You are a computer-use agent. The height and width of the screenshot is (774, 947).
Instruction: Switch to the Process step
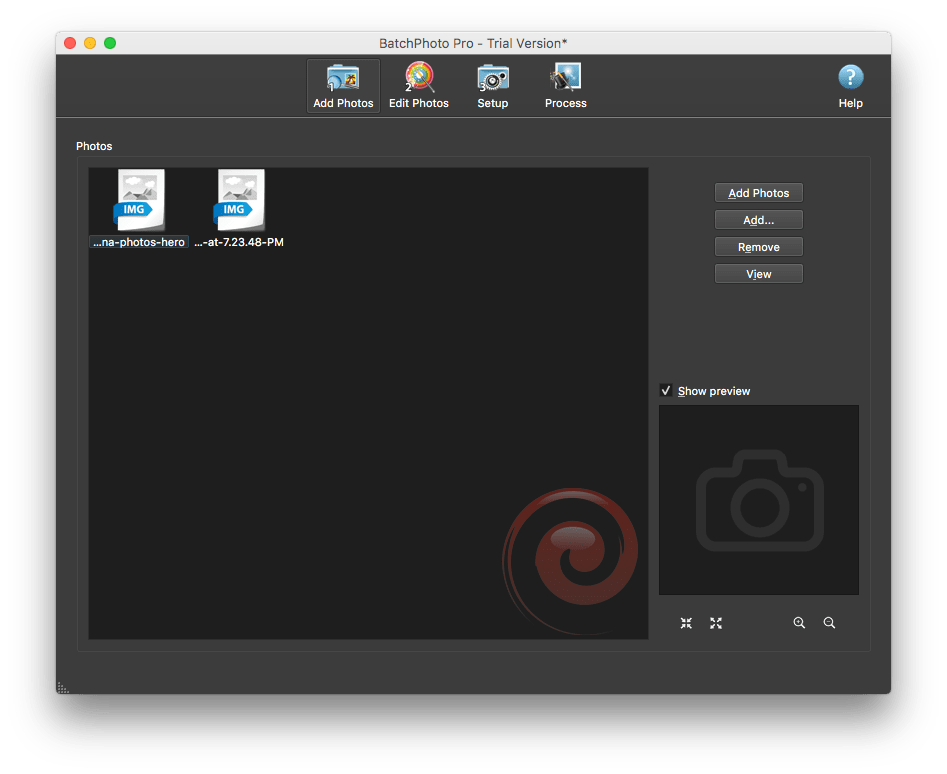point(565,86)
